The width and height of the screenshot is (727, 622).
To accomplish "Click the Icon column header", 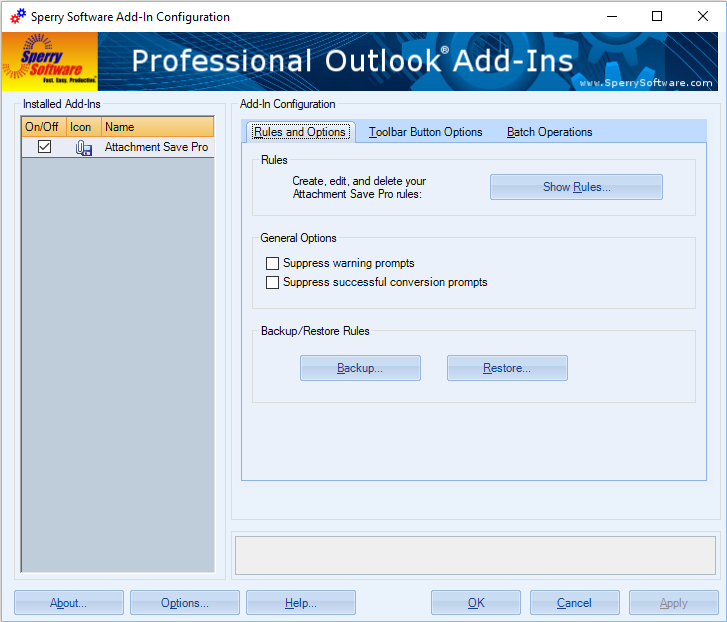I will coord(84,127).
